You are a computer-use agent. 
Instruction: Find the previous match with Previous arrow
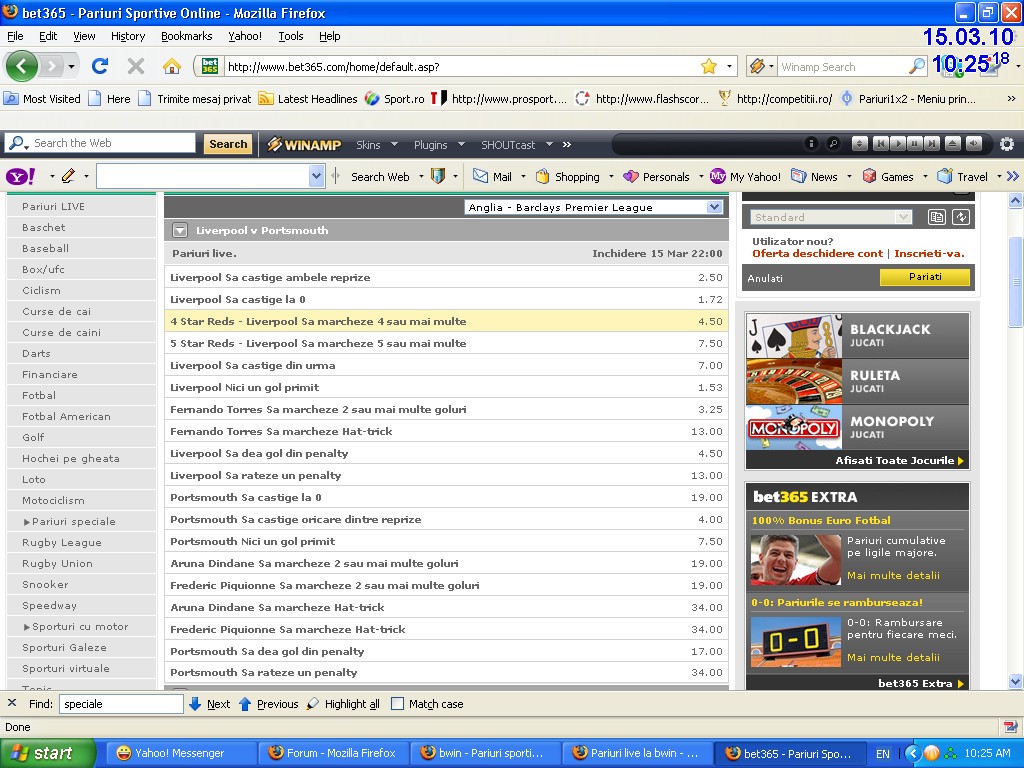268,704
